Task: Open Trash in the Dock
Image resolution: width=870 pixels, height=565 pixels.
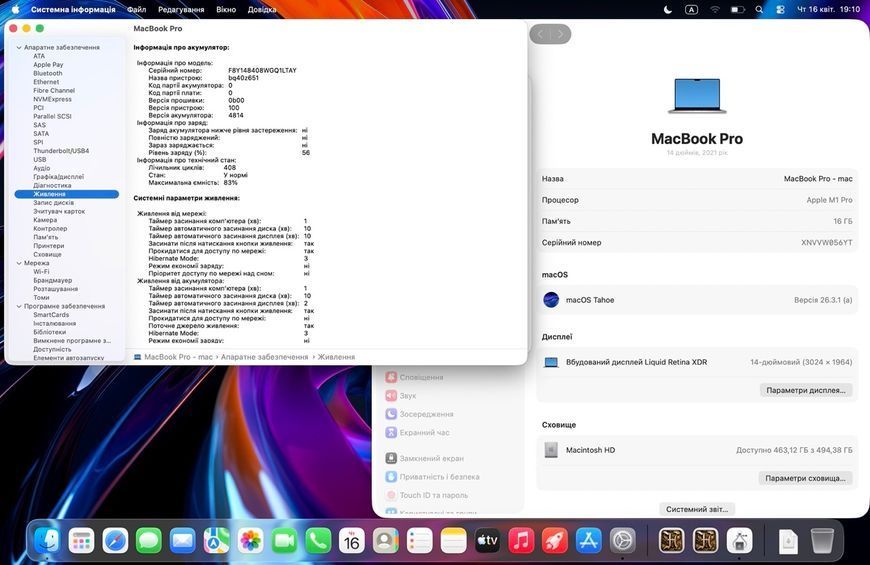Action: (x=822, y=541)
